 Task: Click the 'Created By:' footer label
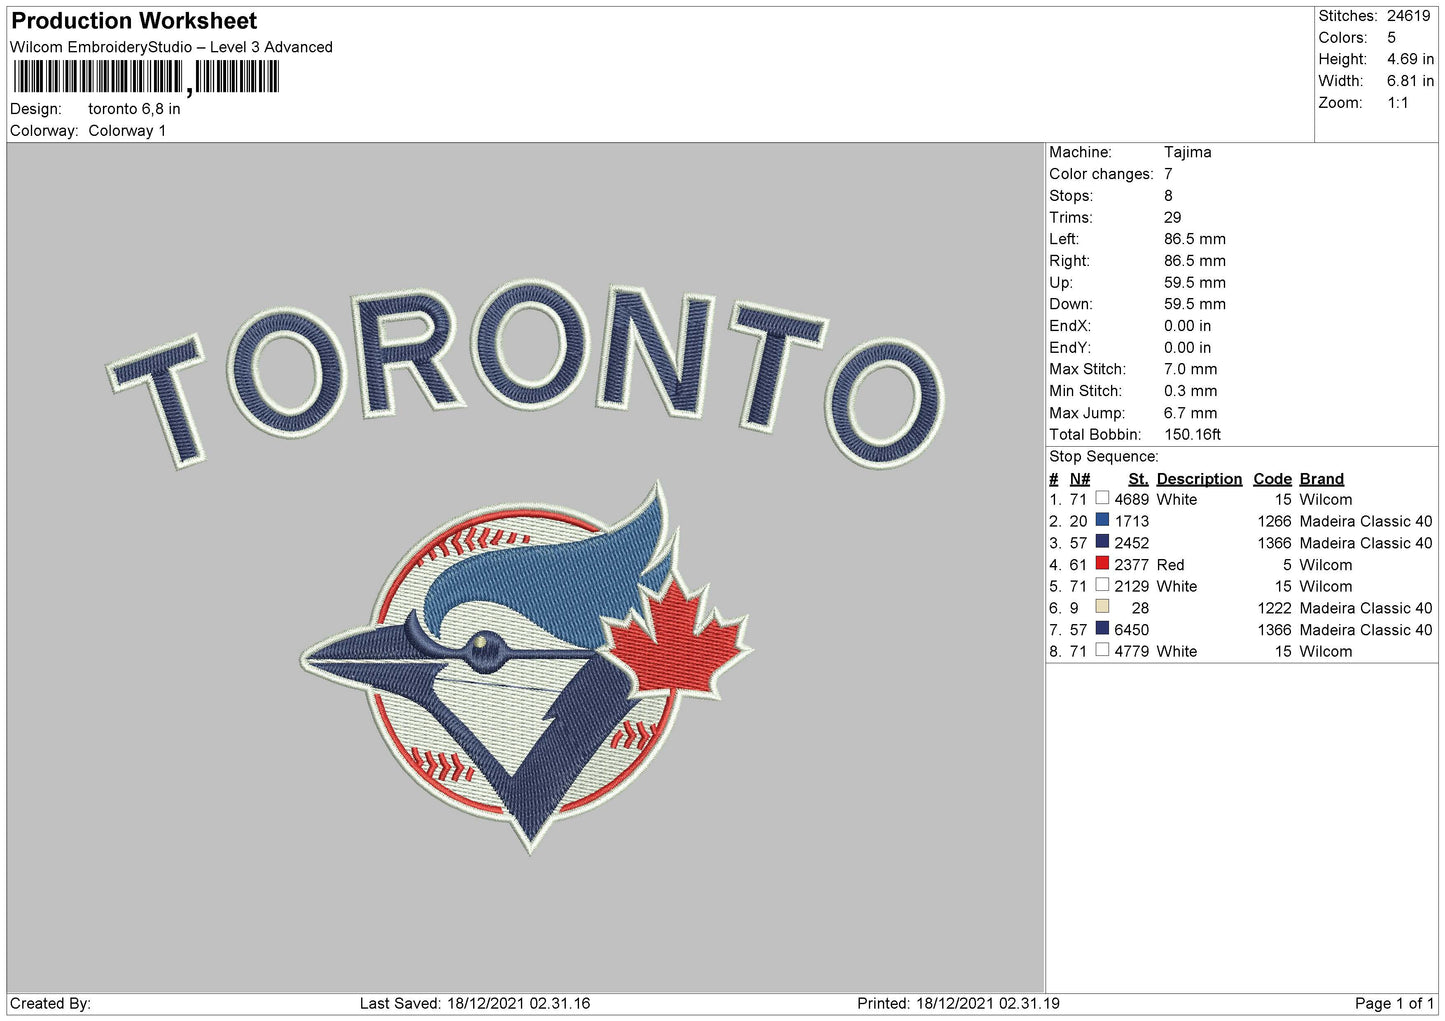pyautogui.click(x=50, y=1004)
